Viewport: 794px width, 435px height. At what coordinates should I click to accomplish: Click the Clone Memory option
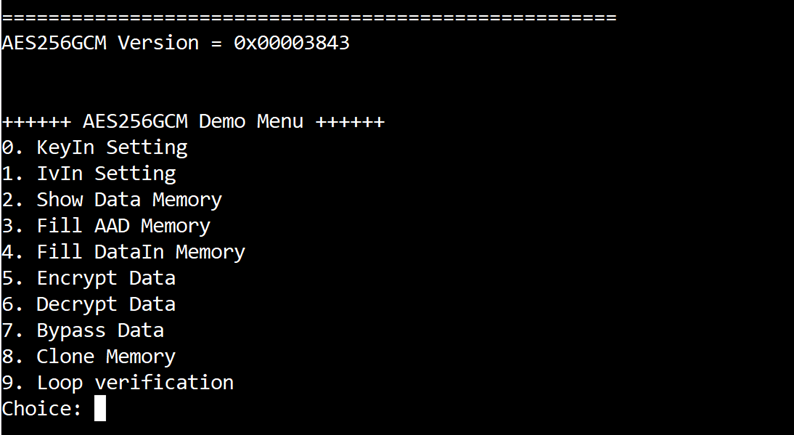click(x=89, y=357)
